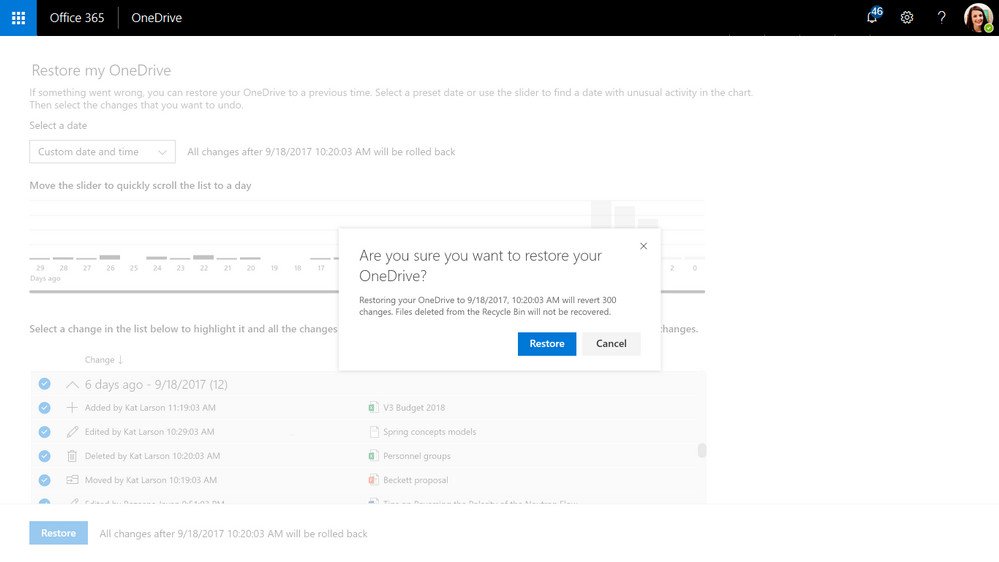Sort by the Change column header

(x=103, y=359)
